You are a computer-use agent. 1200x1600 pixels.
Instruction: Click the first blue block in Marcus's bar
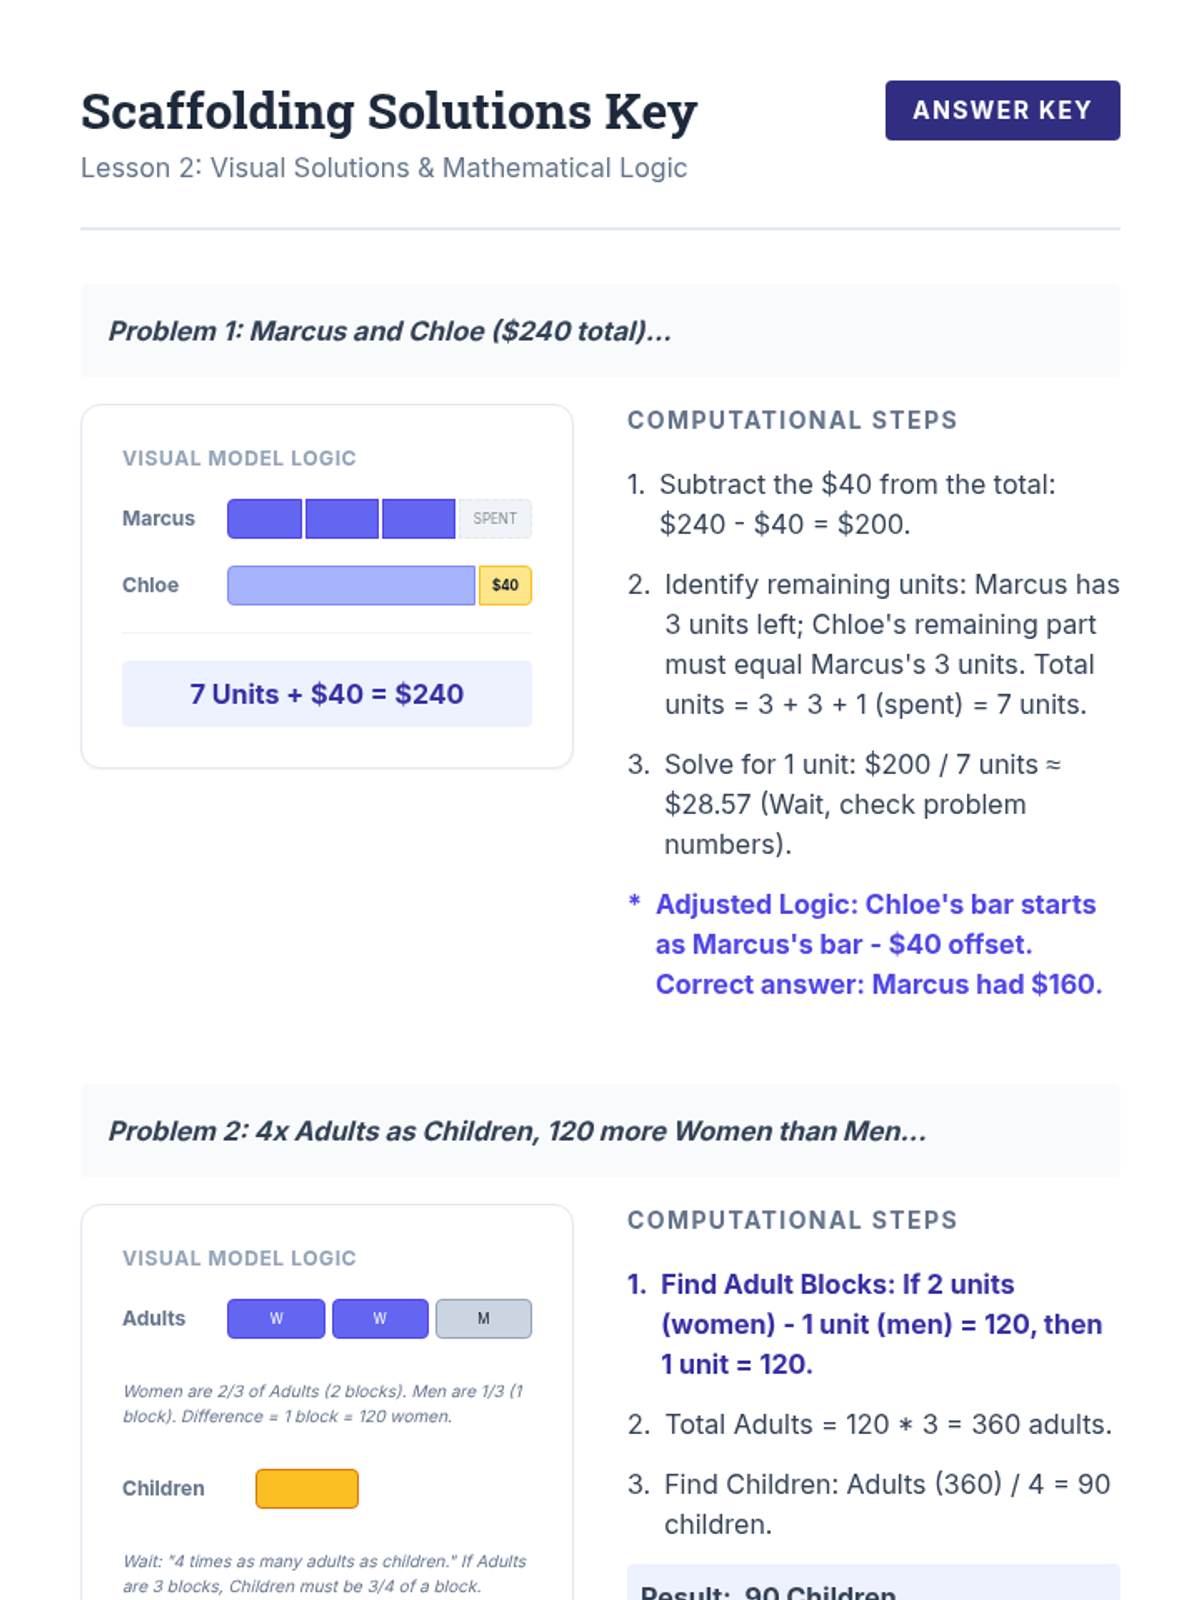265,519
